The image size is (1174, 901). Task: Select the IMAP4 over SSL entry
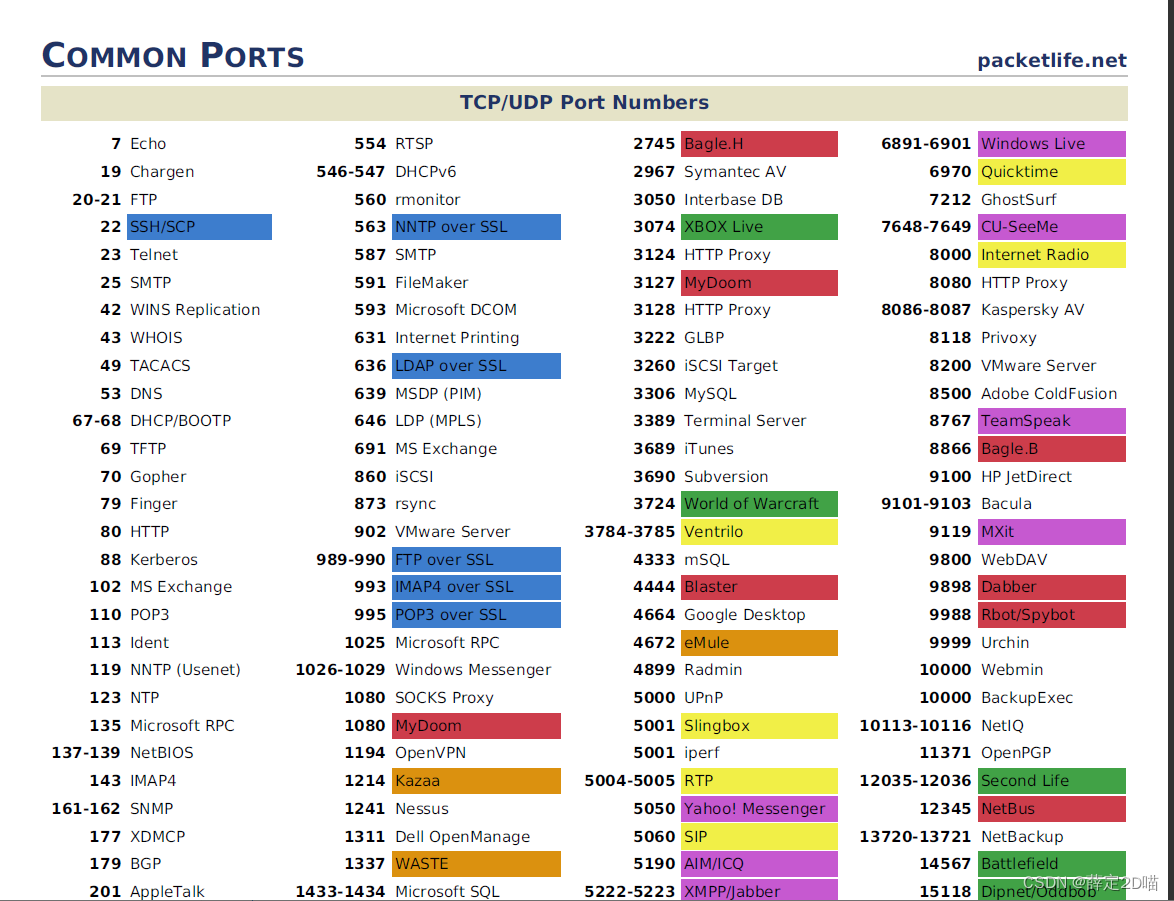point(476,587)
